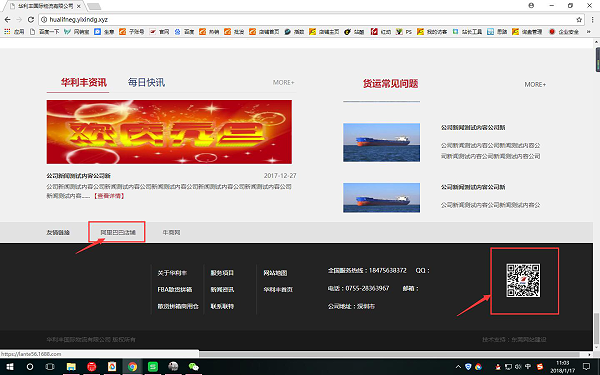Show hidden system tray icons
Viewport: 600px width, 375px height.
click(458, 367)
